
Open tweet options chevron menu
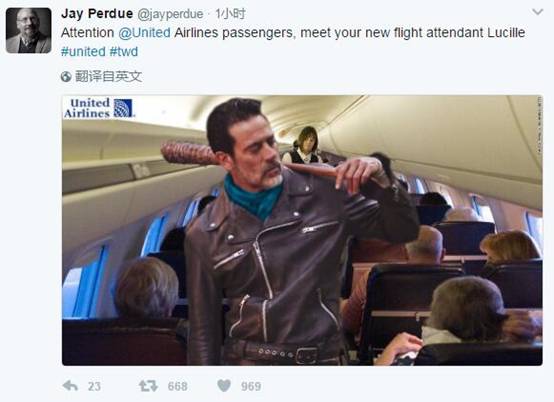click(537, 12)
